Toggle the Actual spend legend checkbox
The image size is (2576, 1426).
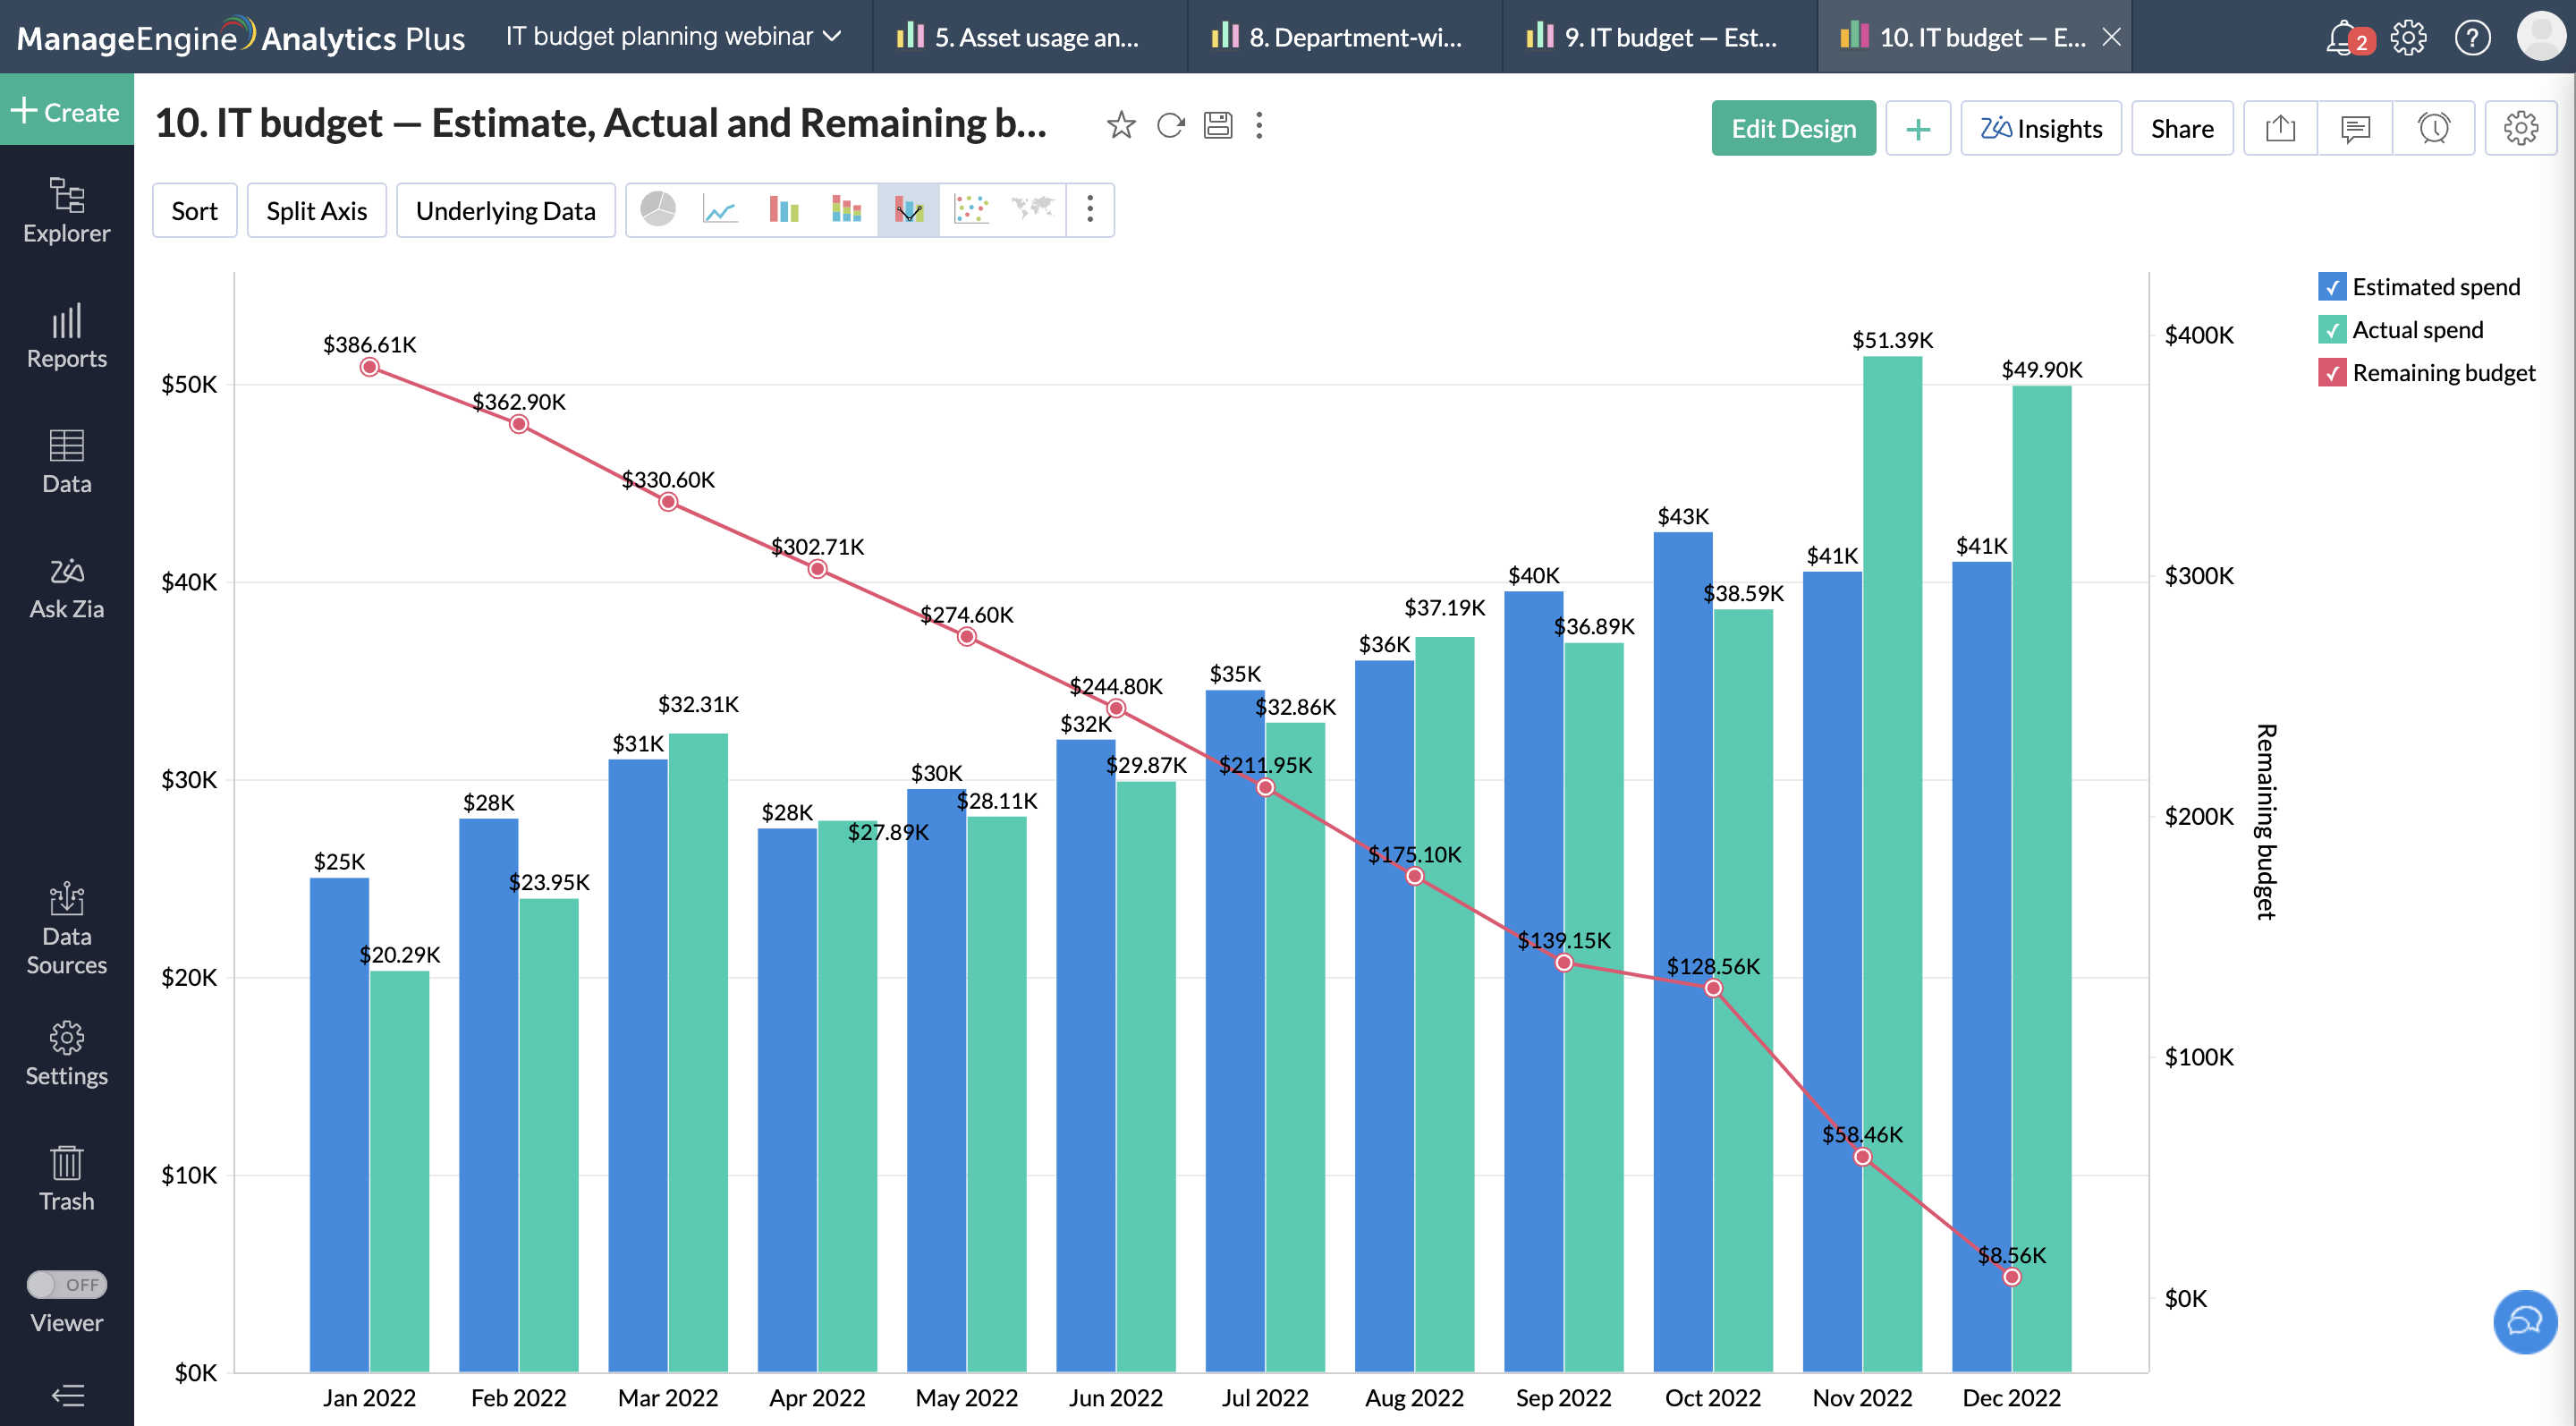pyautogui.click(x=2331, y=330)
